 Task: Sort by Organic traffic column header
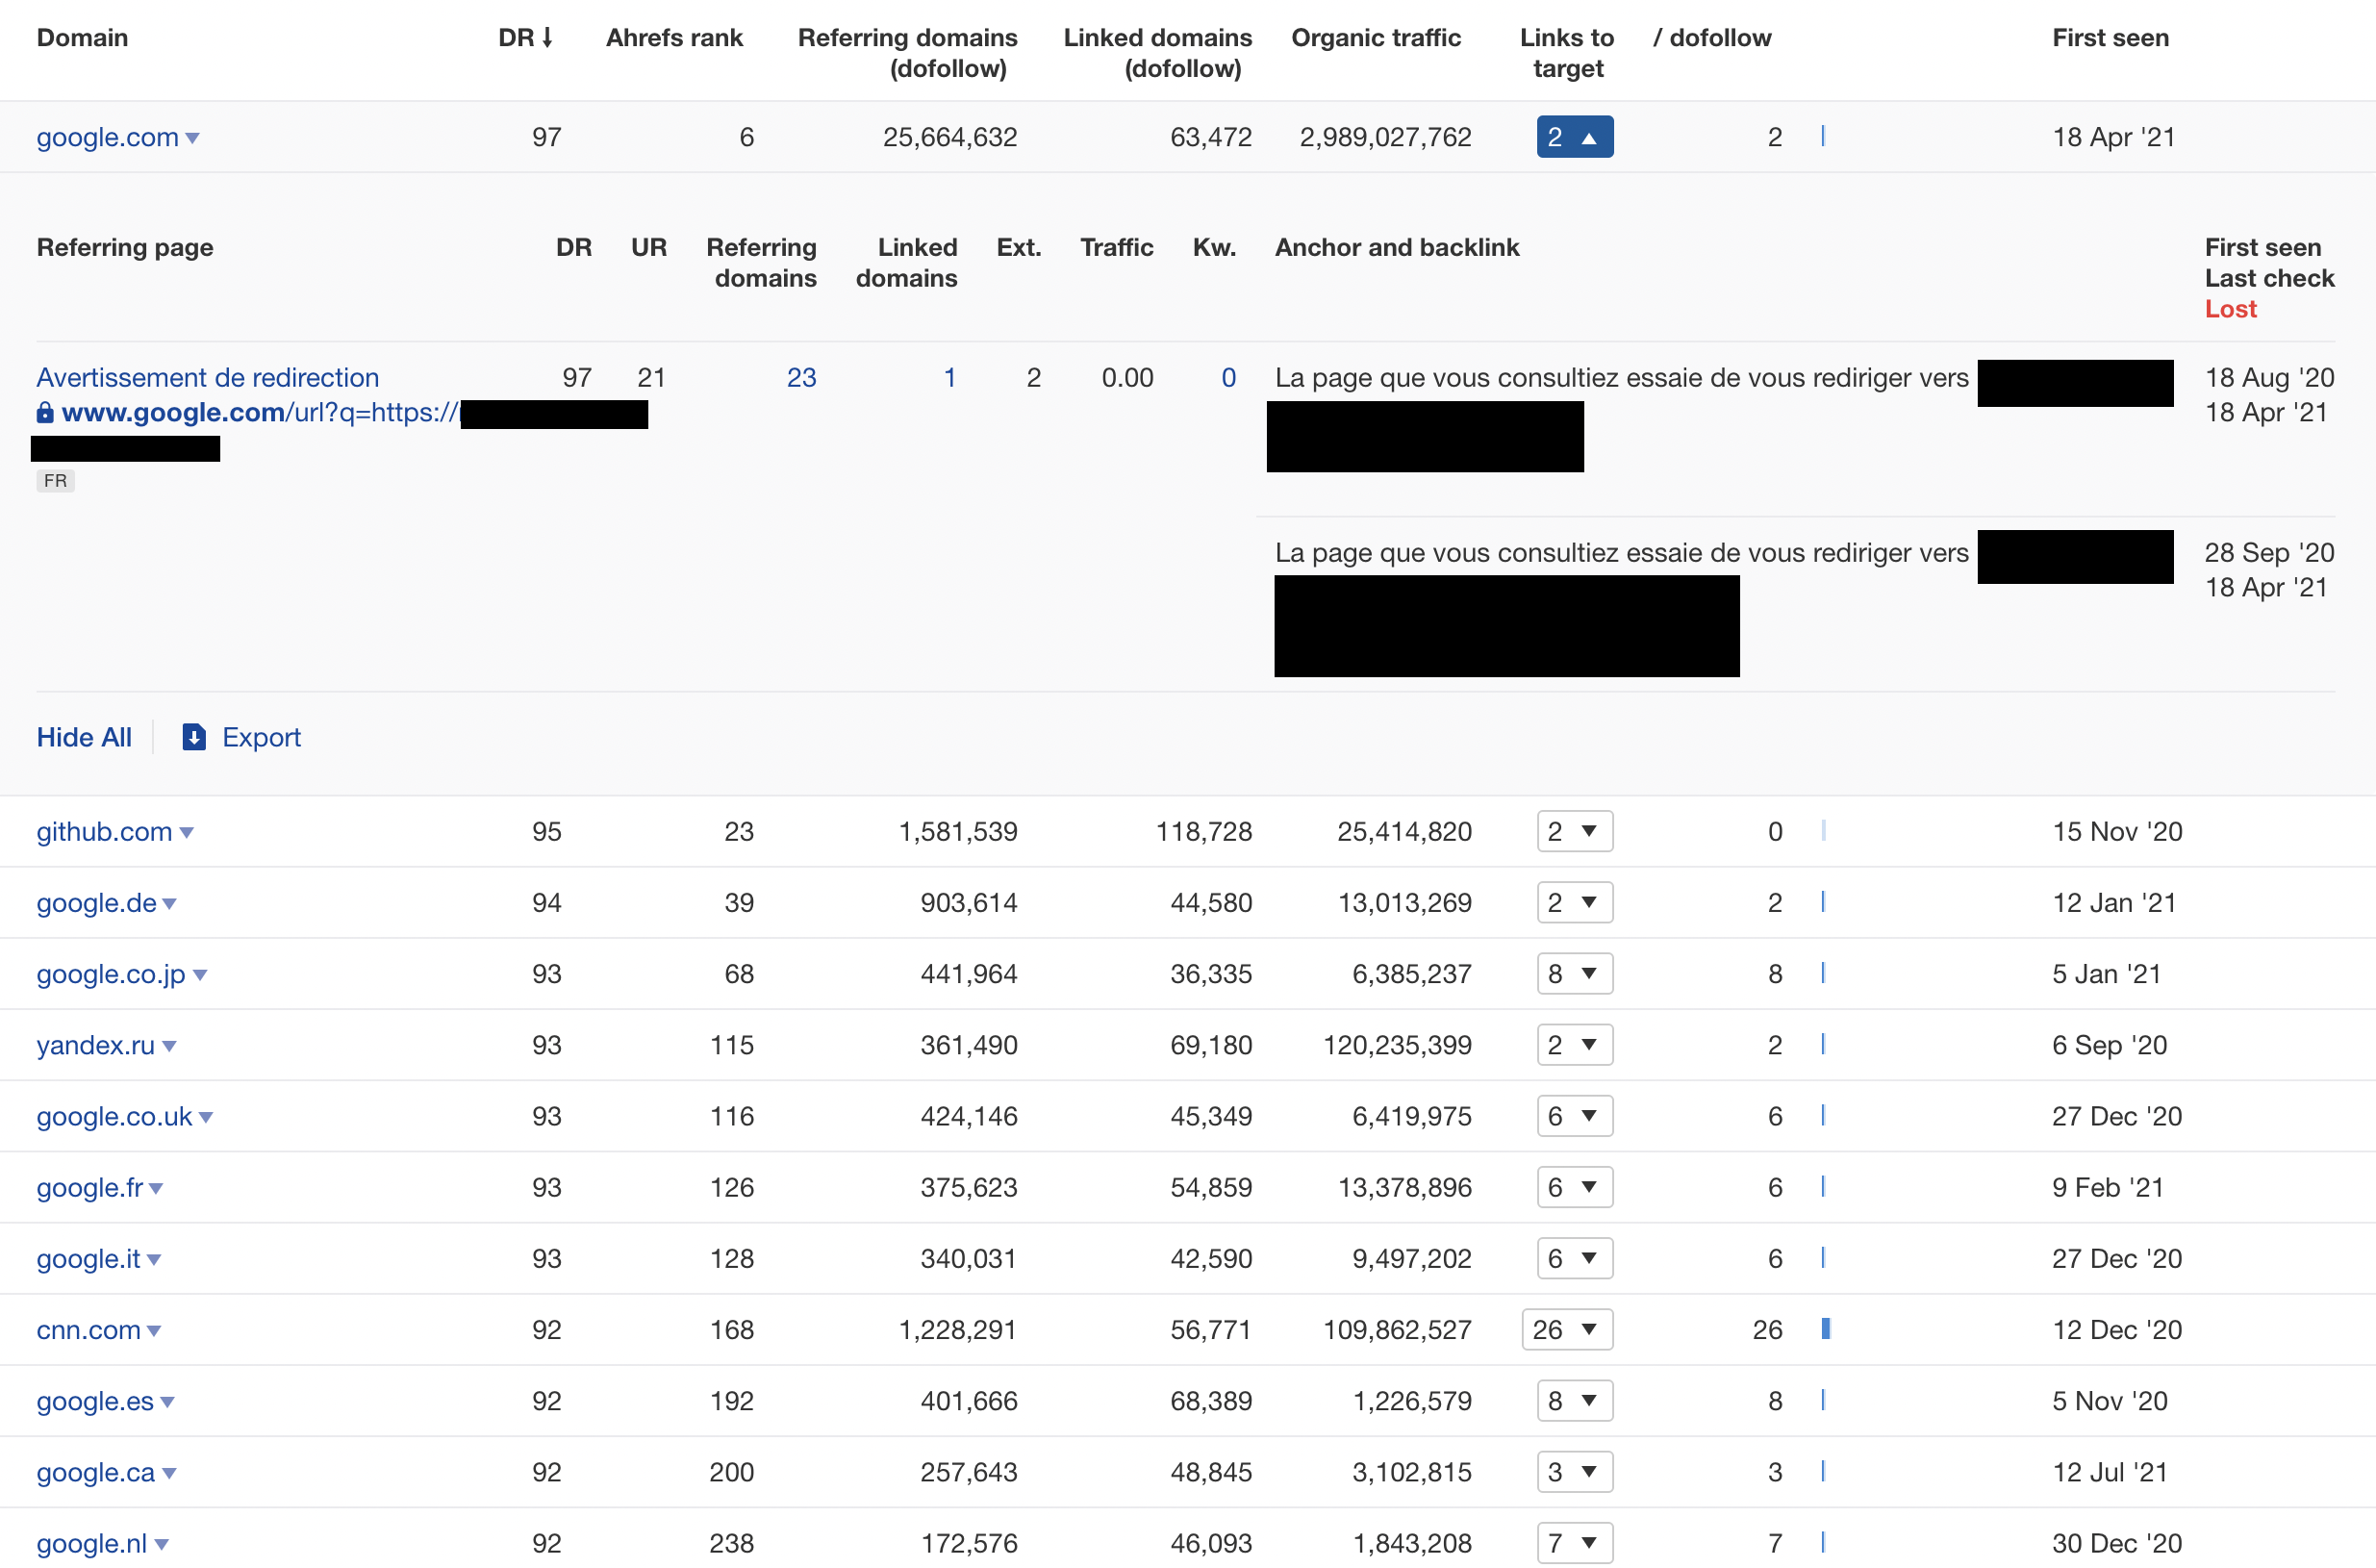click(x=1376, y=38)
